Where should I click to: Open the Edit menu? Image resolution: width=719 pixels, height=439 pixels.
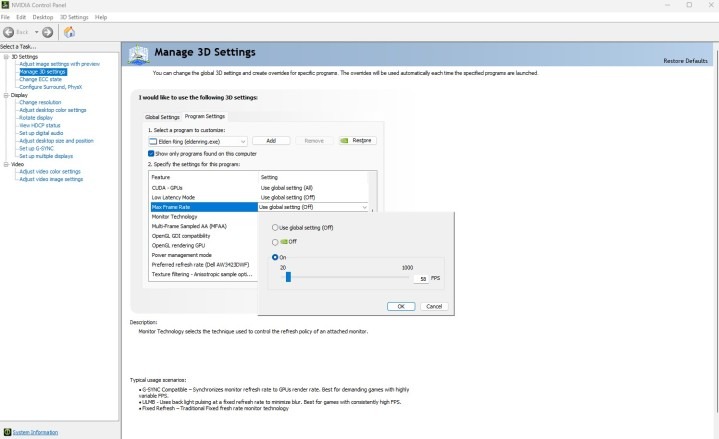click(21, 17)
